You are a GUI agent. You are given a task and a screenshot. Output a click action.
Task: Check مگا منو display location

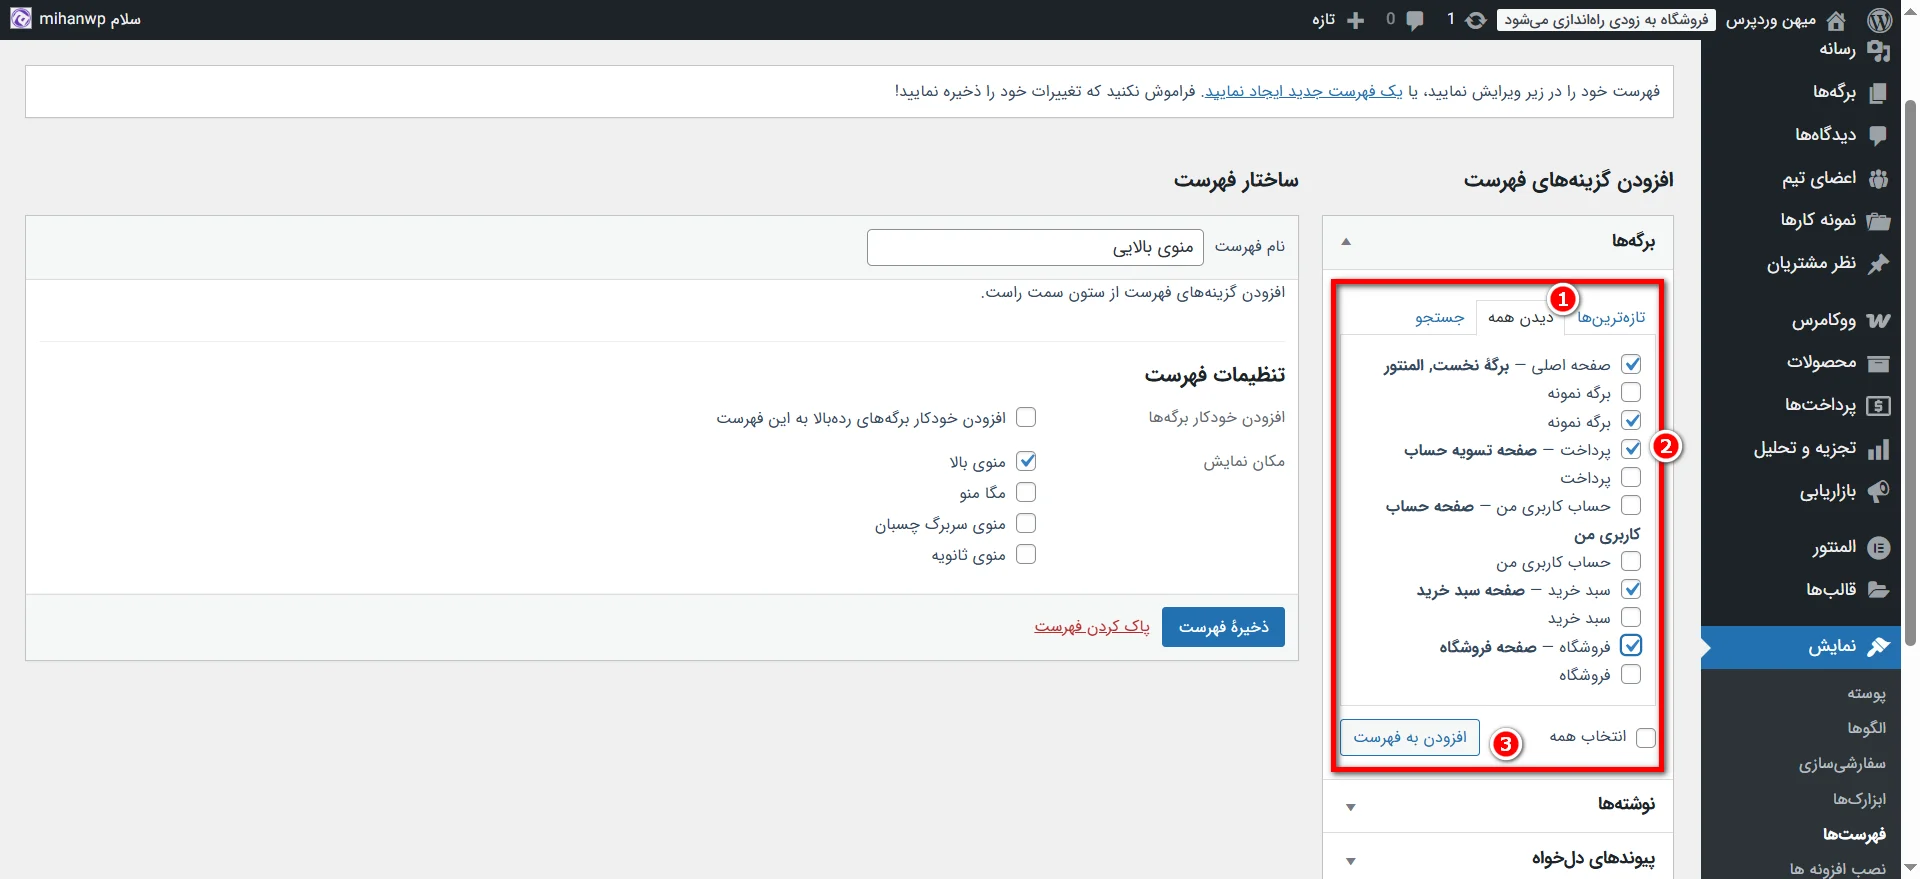pyautogui.click(x=1026, y=492)
